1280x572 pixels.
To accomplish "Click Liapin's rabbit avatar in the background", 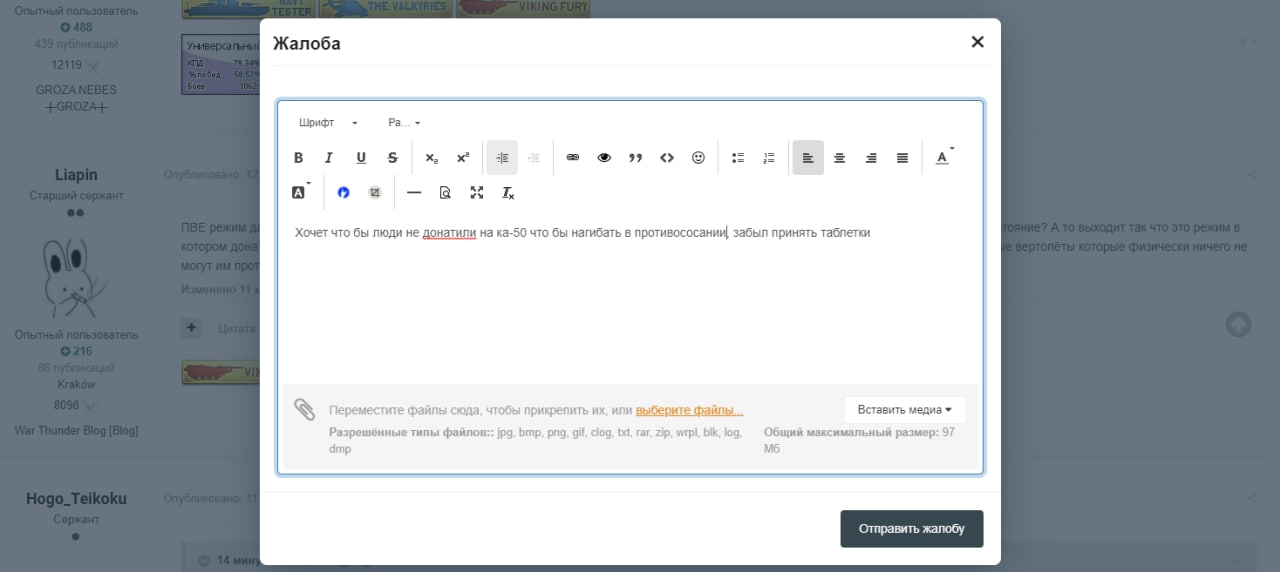I will click(x=76, y=277).
